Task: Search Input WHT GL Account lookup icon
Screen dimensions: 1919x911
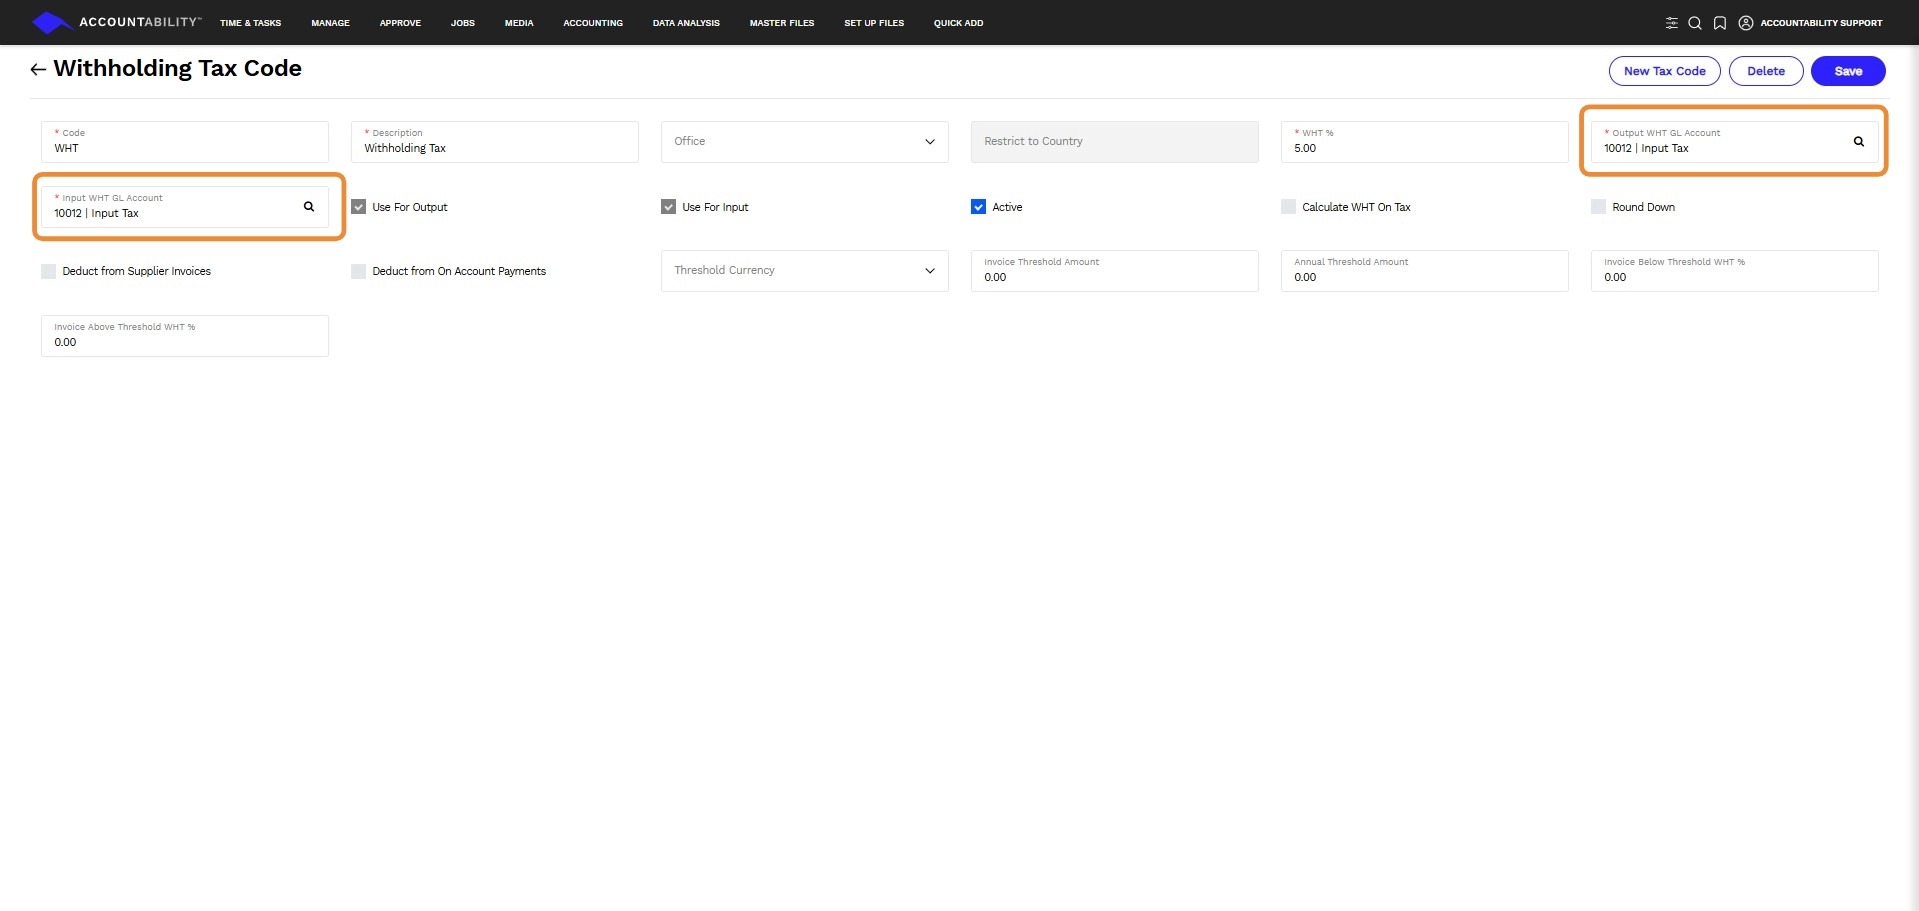Action: tap(309, 207)
